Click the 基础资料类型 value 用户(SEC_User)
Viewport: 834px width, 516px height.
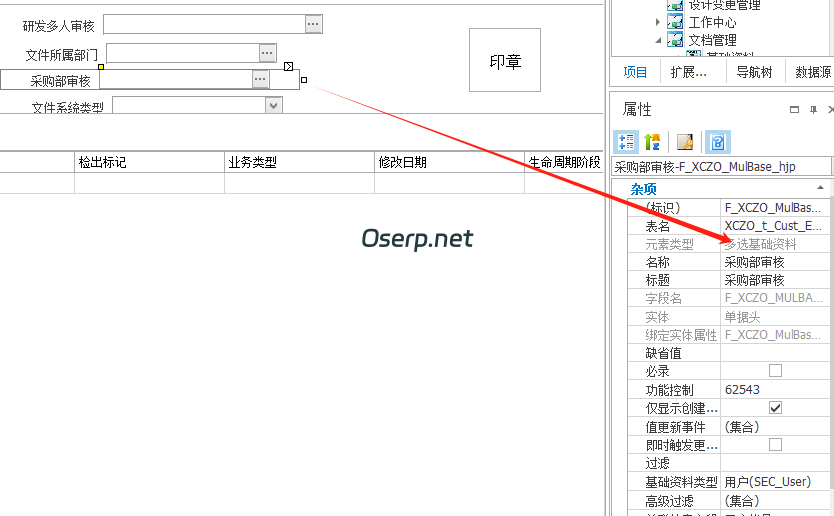[x=775, y=482]
